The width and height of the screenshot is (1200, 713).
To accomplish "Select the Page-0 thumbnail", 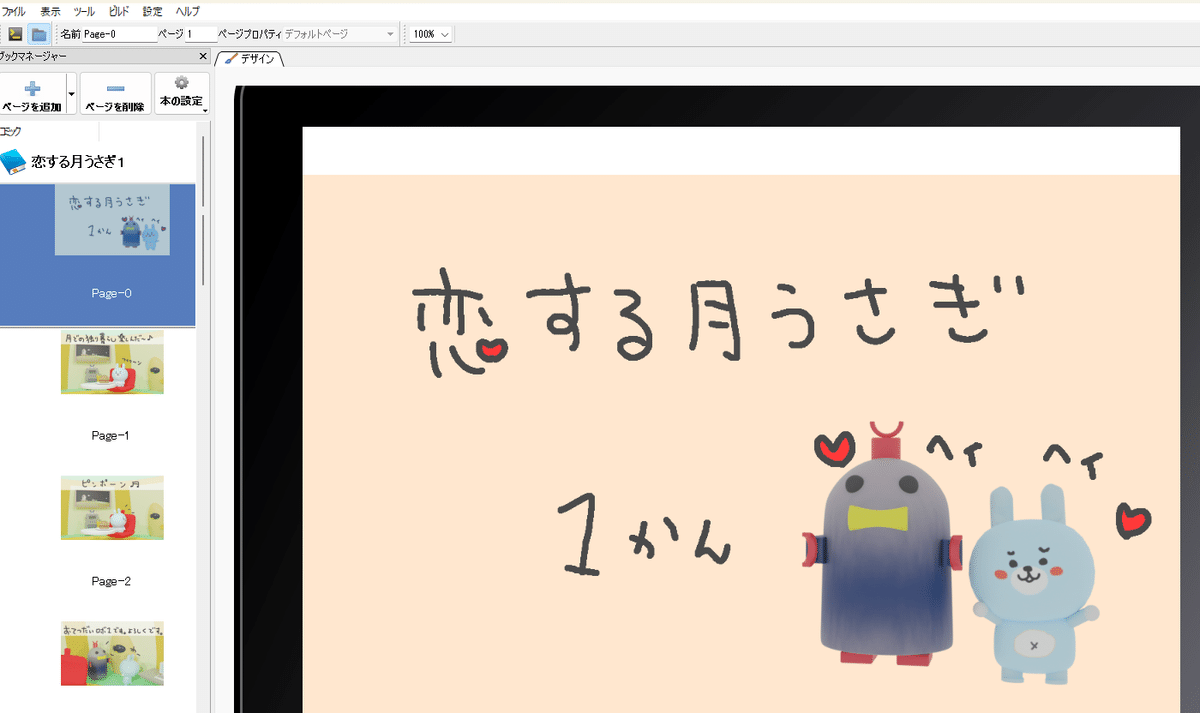I will click(112, 219).
